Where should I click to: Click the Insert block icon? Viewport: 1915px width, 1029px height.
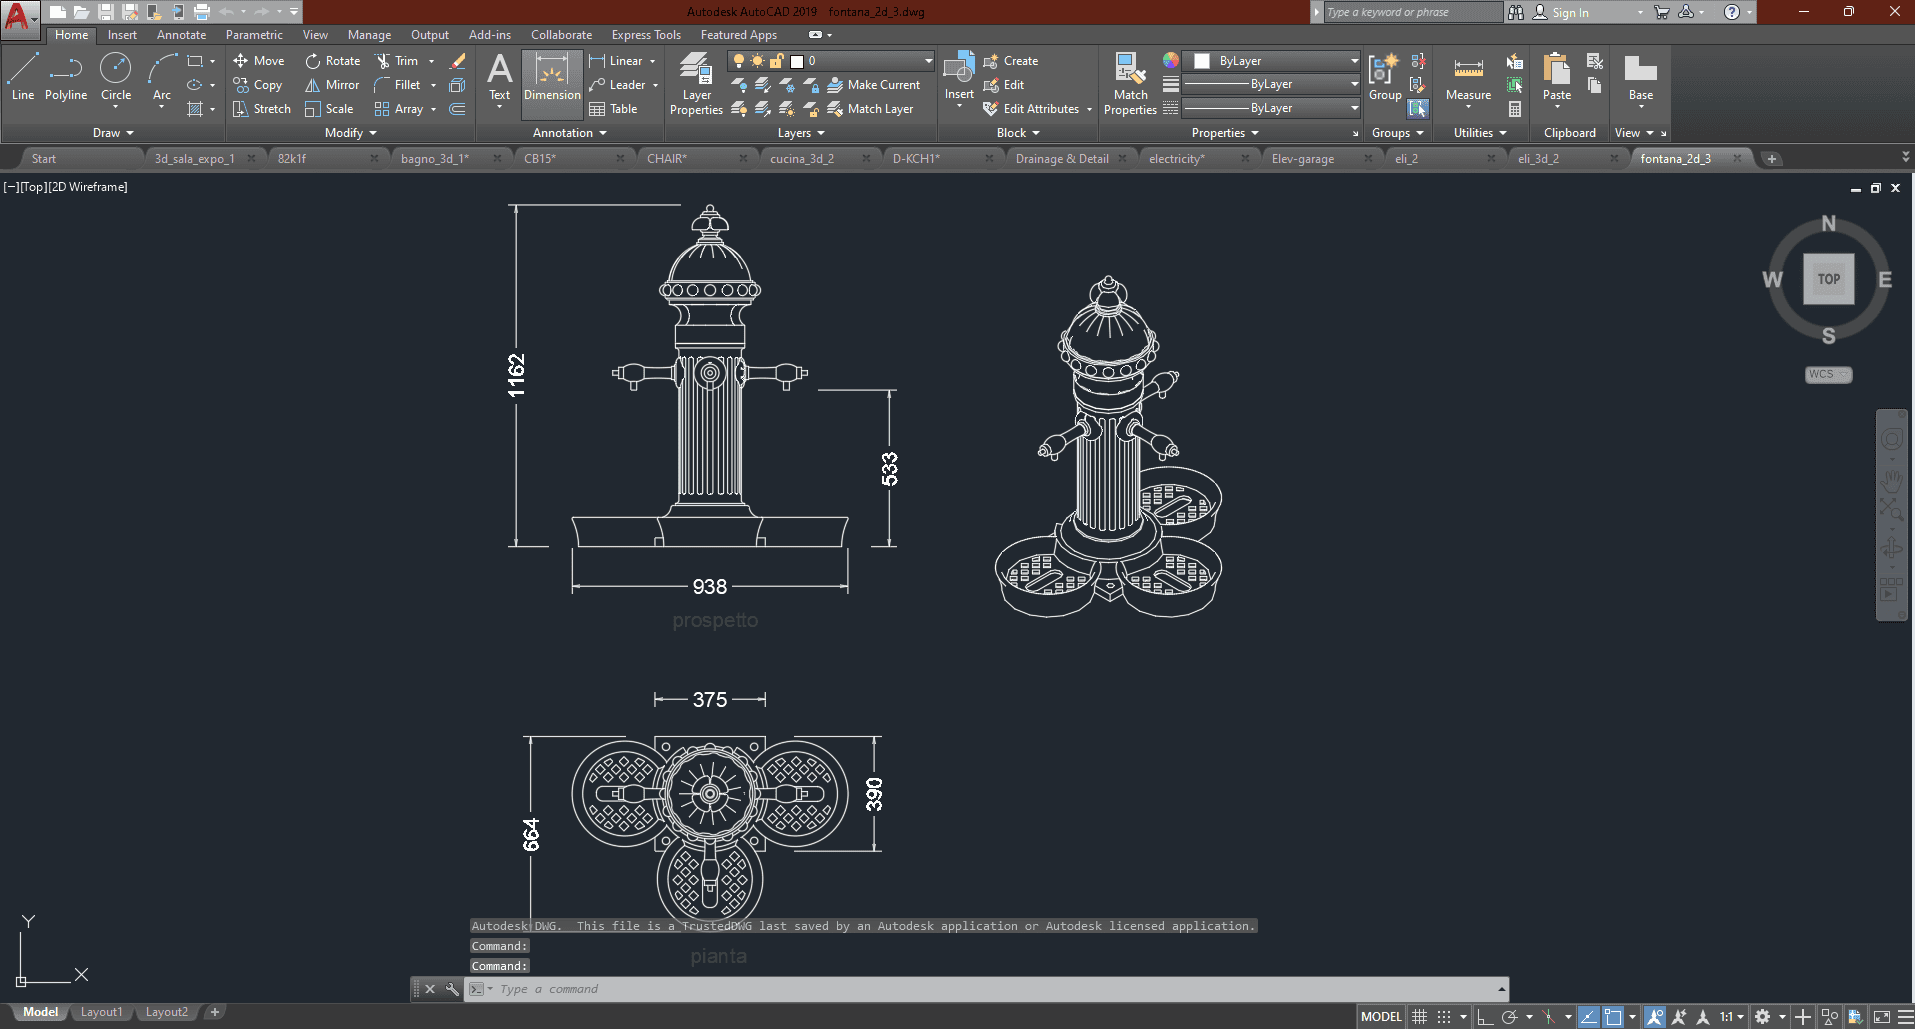[x=959, y=70]
